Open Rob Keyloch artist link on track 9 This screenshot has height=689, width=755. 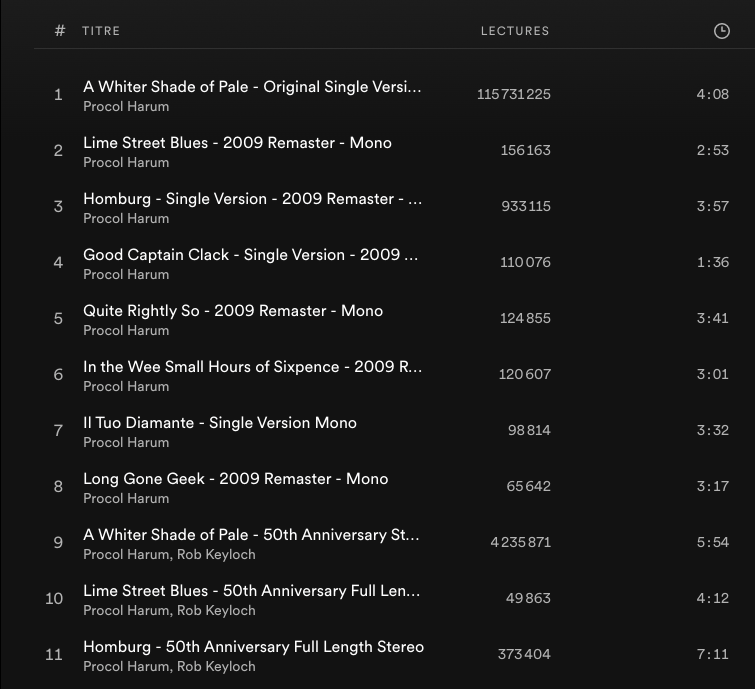click(216, 554)
